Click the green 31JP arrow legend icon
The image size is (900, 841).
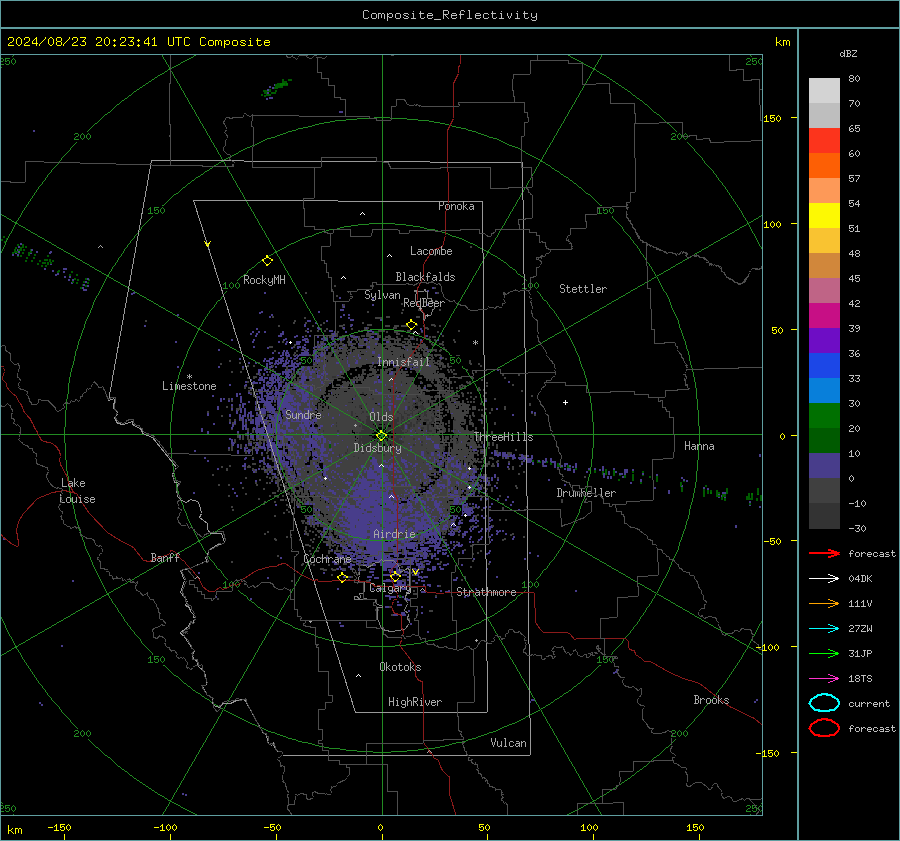coord(824,653)
